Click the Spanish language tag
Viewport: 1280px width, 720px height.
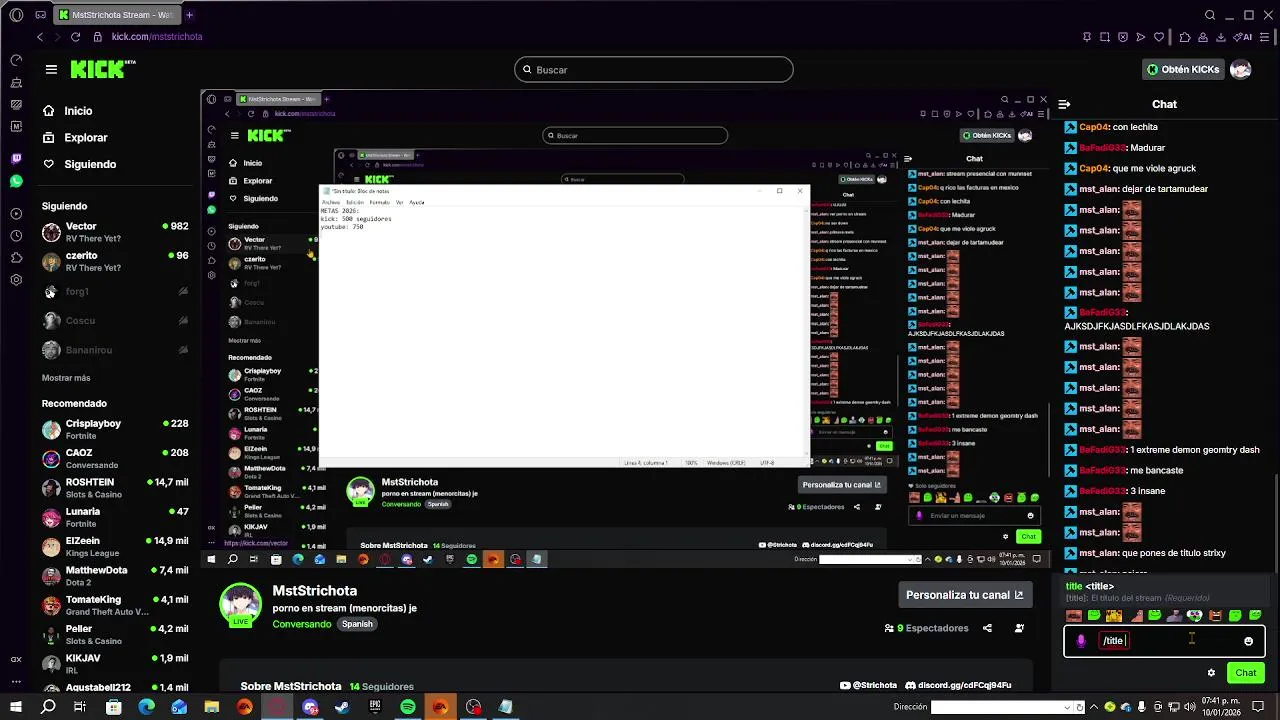click(357, 624)
